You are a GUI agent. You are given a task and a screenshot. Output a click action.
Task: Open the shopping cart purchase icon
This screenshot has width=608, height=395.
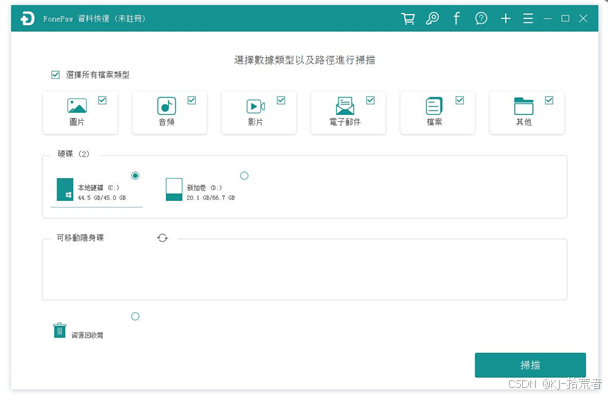[408, 19]
